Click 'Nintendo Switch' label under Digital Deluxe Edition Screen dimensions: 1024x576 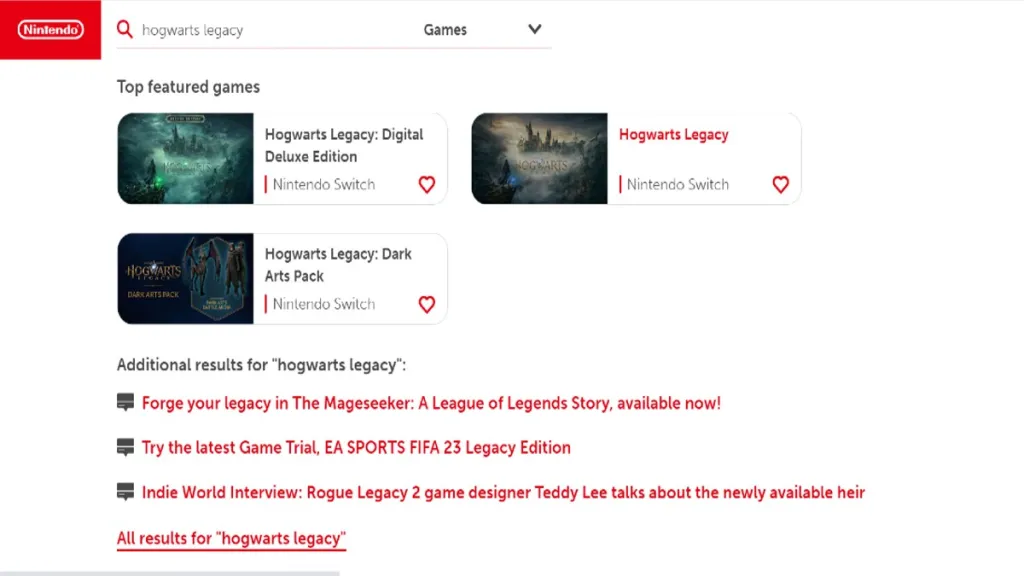pyautogui.click(x=324, y=185)
